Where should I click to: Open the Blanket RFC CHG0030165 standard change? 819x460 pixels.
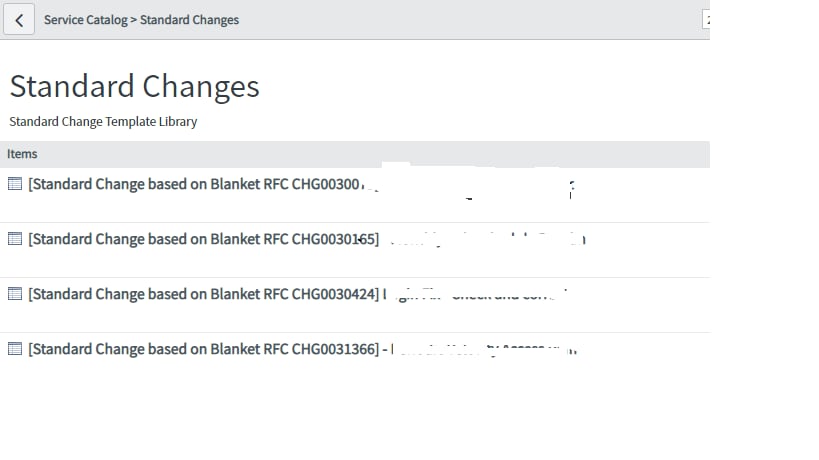point(204,239)
